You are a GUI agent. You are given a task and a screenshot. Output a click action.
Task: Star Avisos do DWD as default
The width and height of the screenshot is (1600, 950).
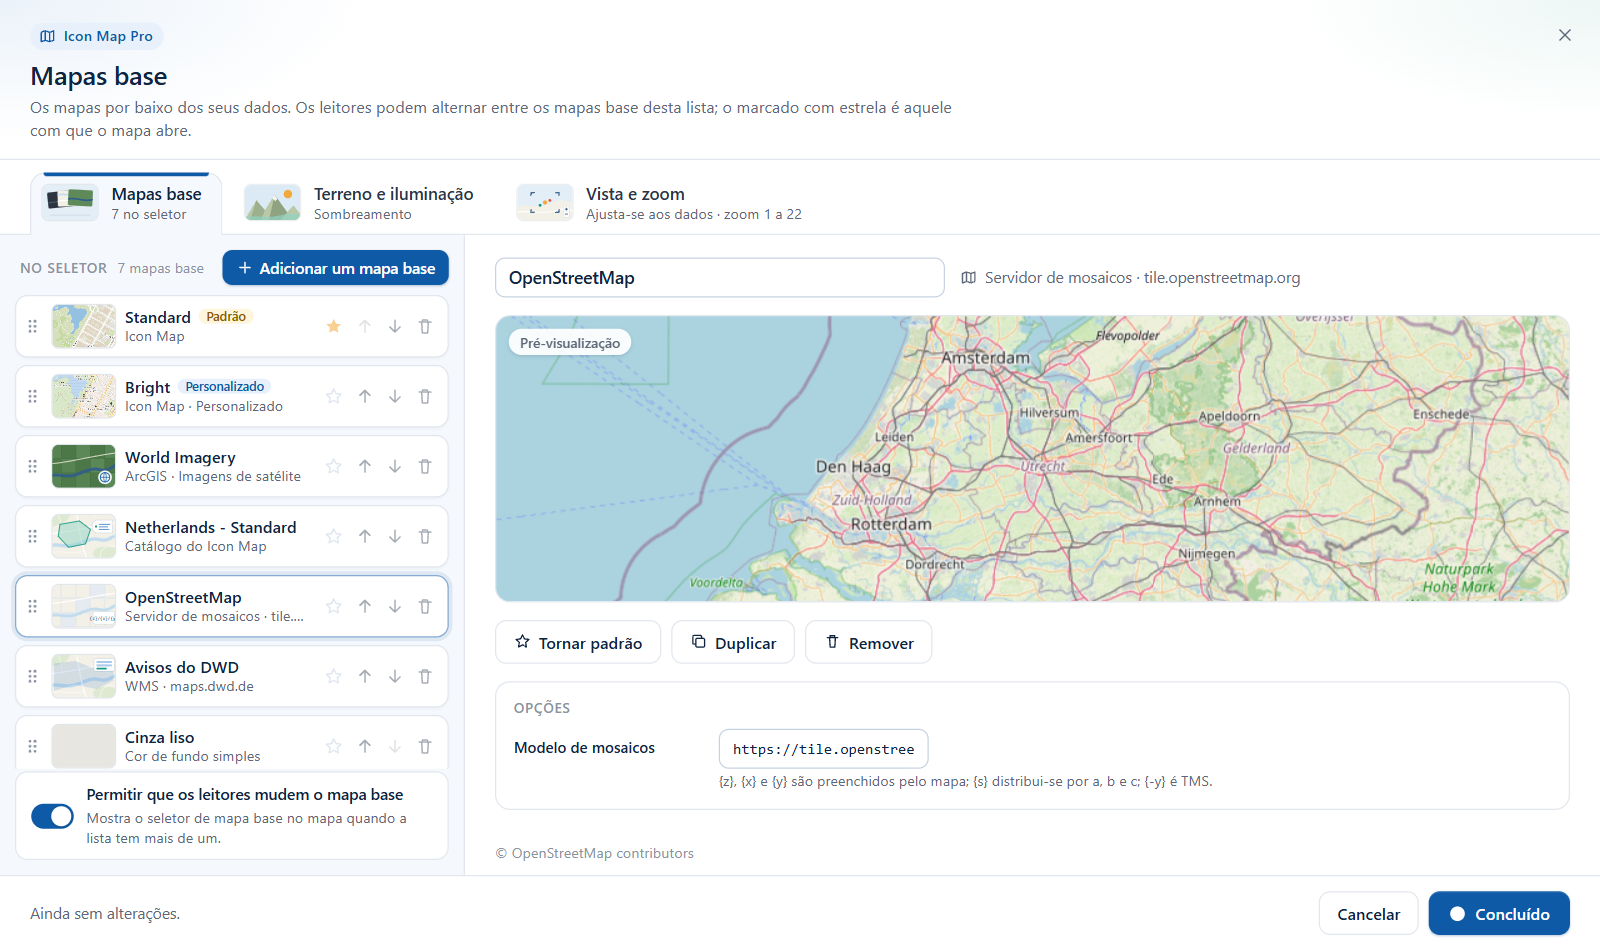(x=334, y=677)
